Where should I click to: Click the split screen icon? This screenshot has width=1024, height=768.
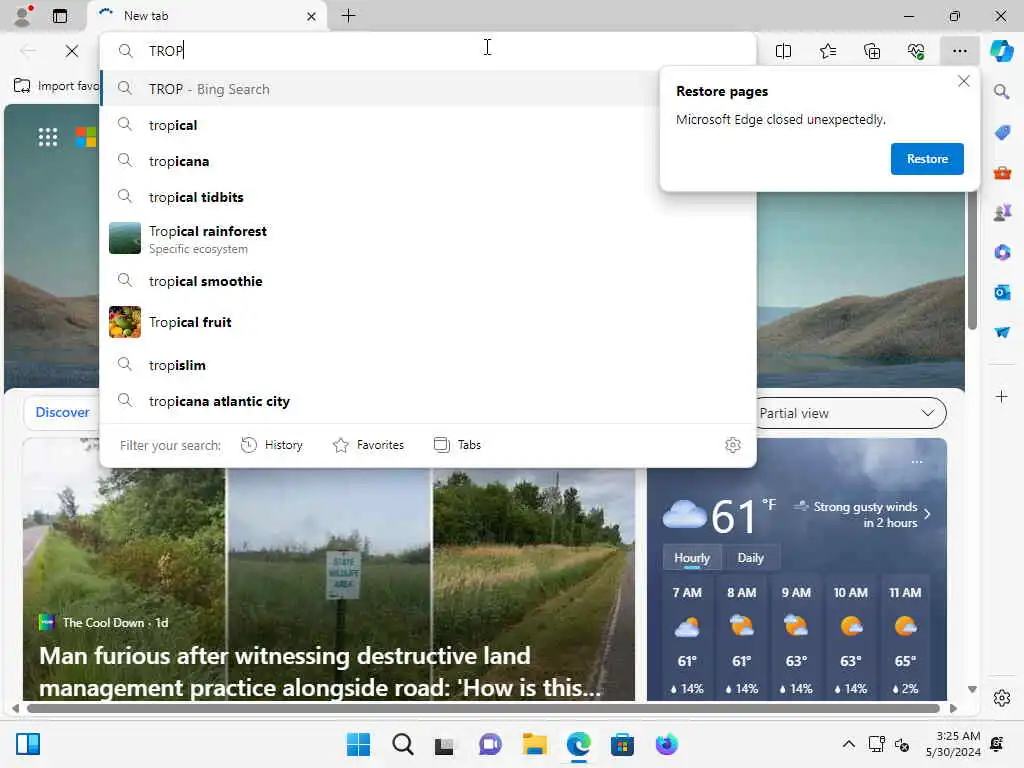(x=783, y=51)
